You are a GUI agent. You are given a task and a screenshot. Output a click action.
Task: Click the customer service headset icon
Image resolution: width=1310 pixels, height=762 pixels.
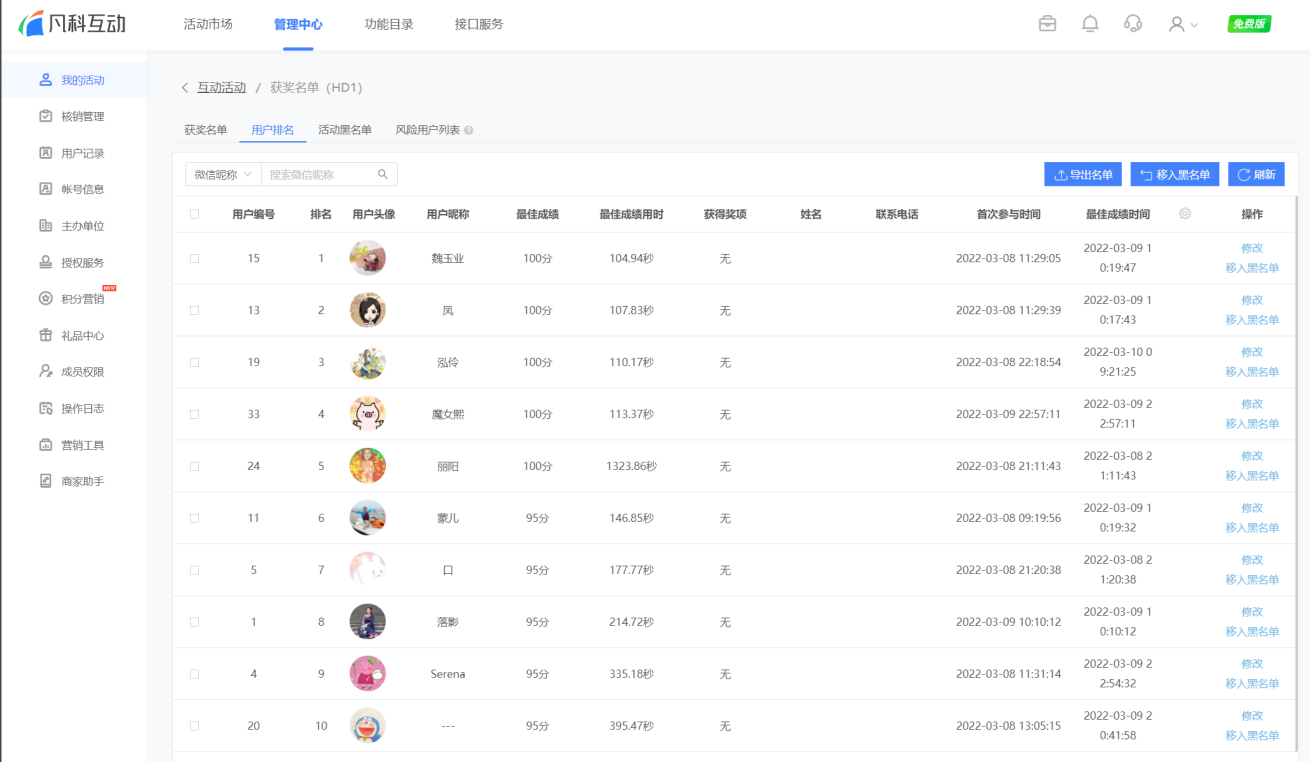(x=1133, y=24)
